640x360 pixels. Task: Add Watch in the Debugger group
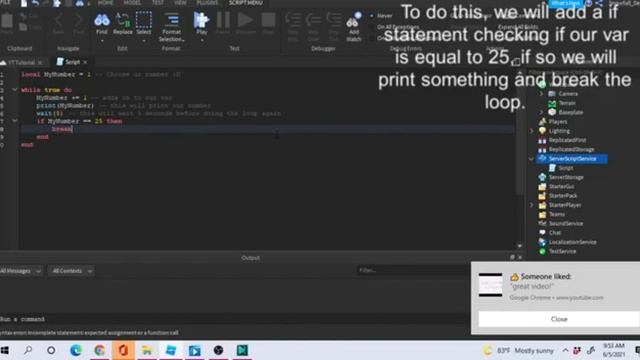[x=353, y=27]
